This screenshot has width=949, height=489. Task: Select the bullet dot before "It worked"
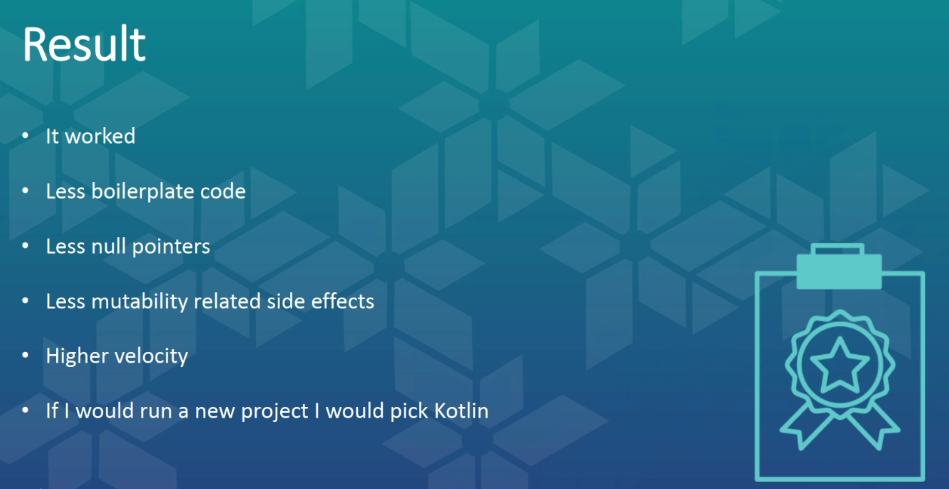[x=26, y=137]
